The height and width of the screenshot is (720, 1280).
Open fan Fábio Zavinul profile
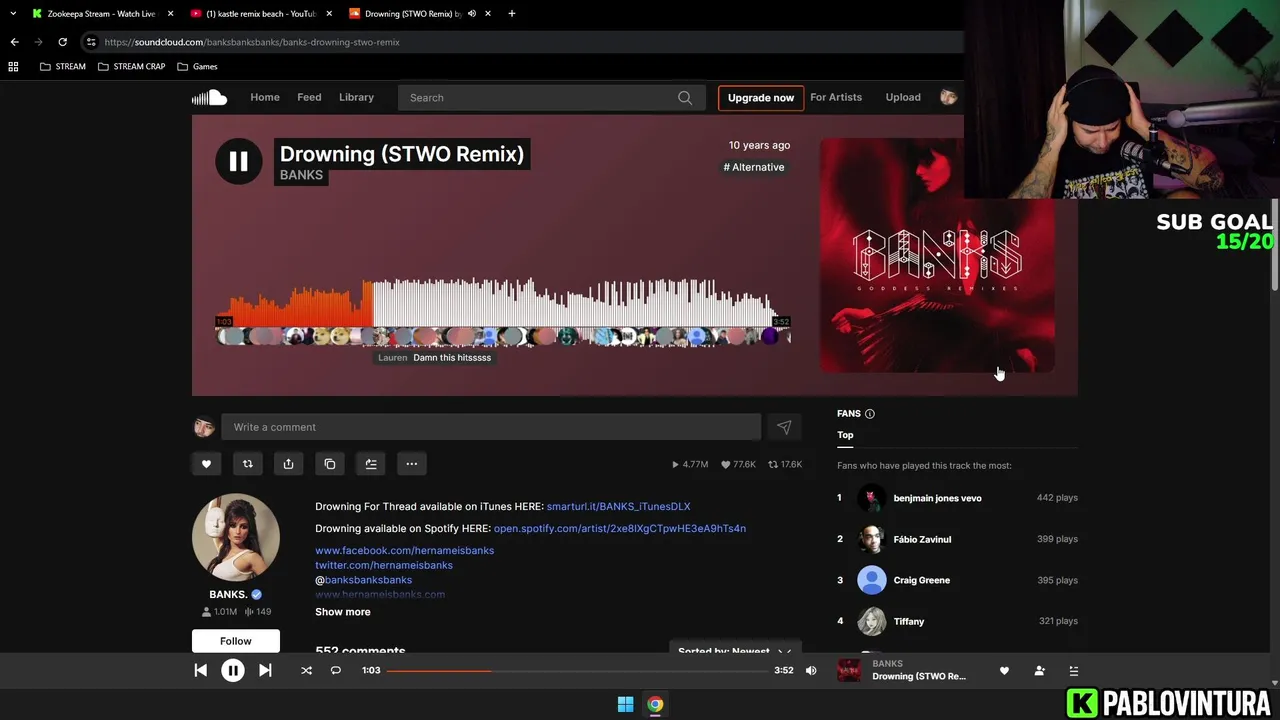pyautogui.click(x=922, y=539)
